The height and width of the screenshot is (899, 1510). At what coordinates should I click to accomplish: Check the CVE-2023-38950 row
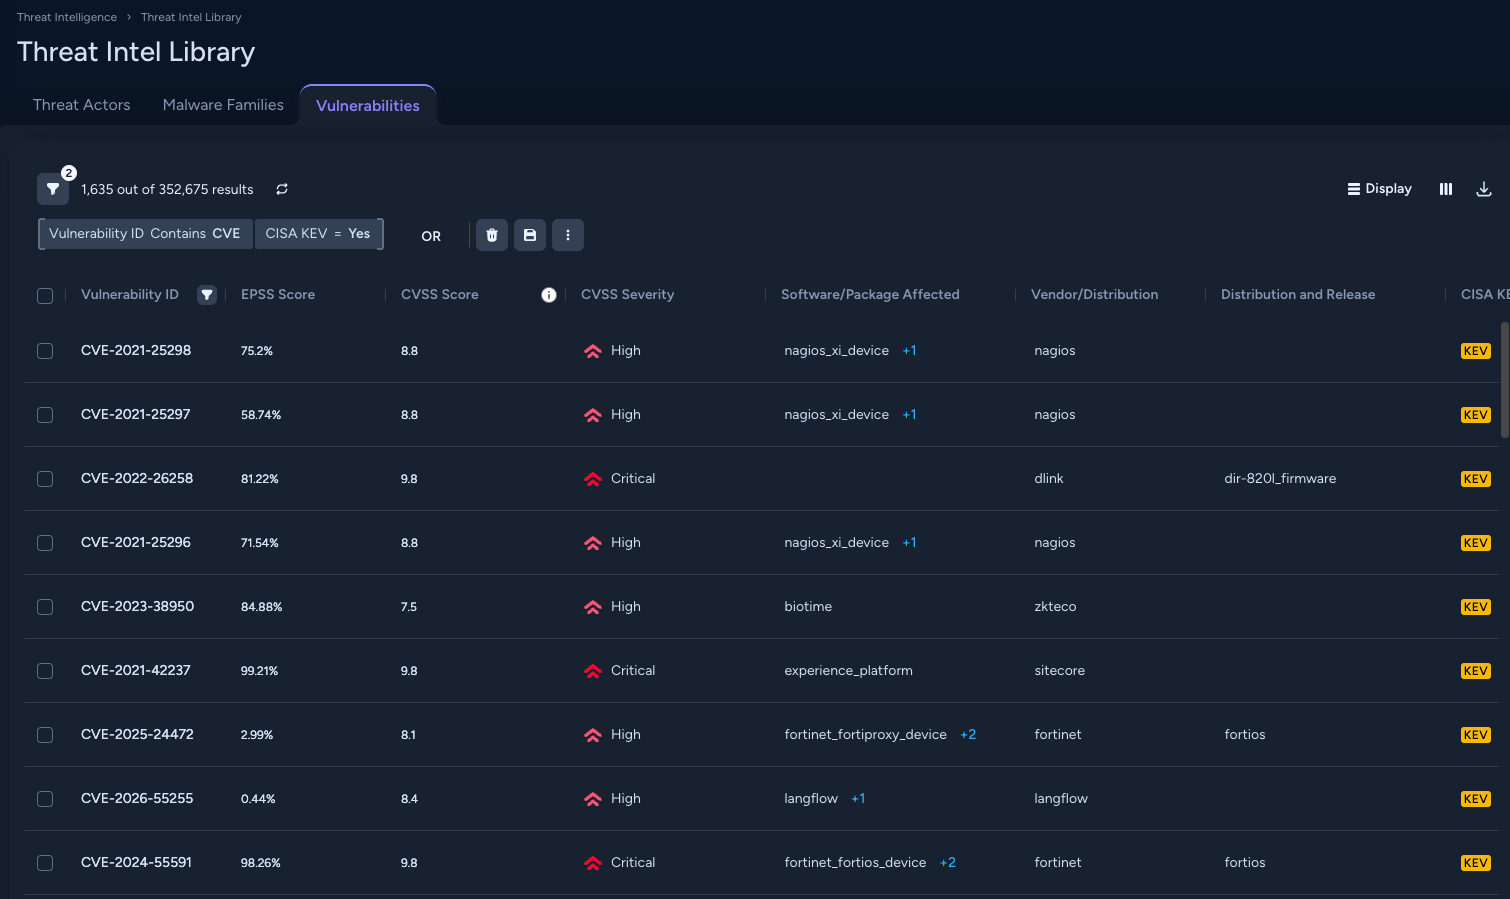(x=45, y=607)
